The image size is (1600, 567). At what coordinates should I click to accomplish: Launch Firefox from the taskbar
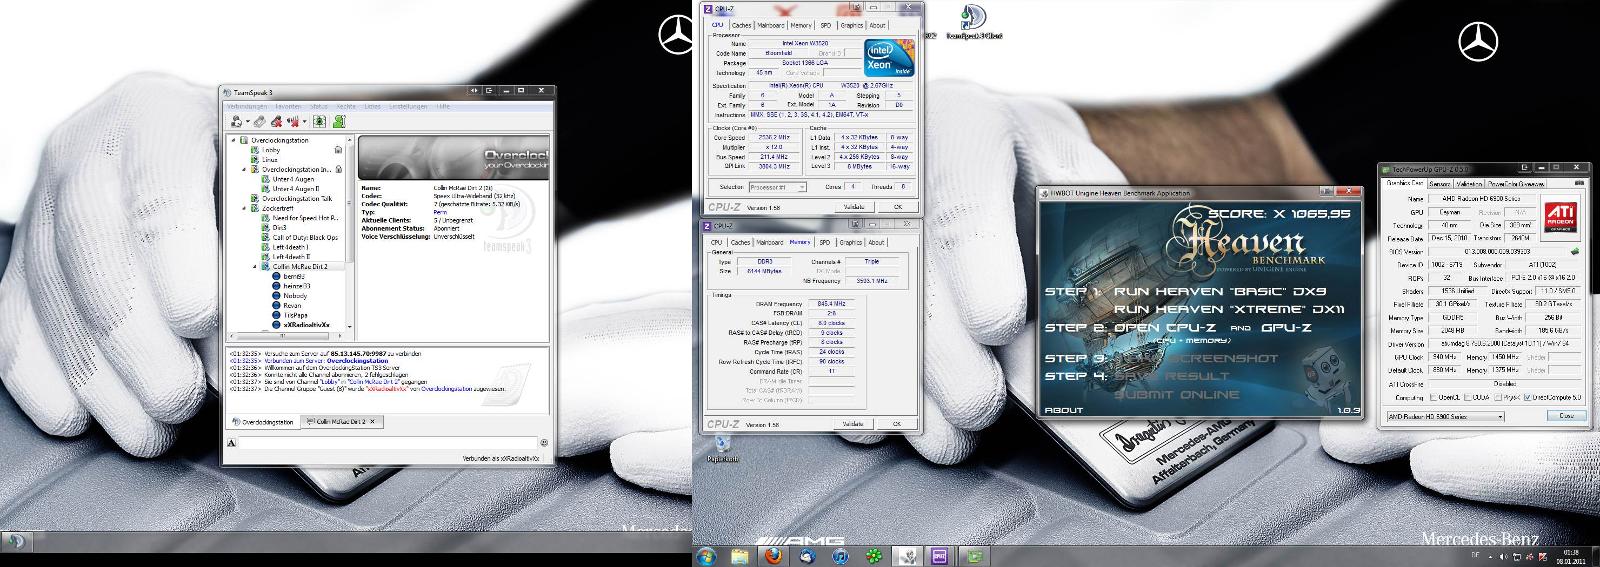[x=772, y=555]
